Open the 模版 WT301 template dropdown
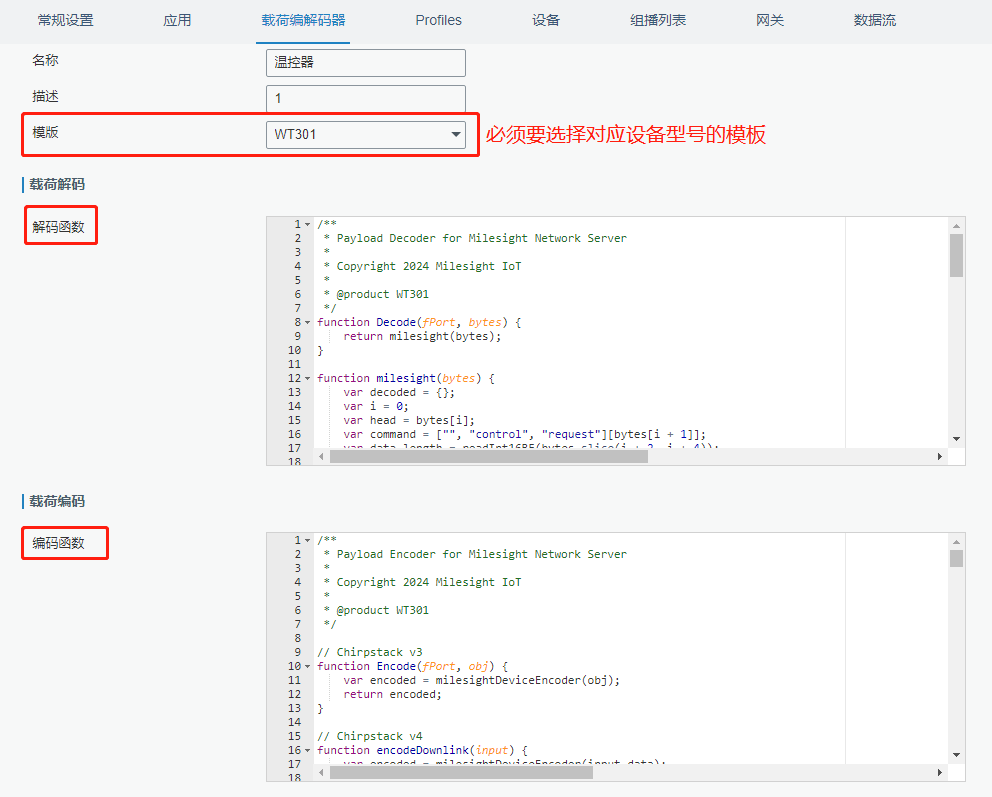992x797 pixels. (366, 135)
